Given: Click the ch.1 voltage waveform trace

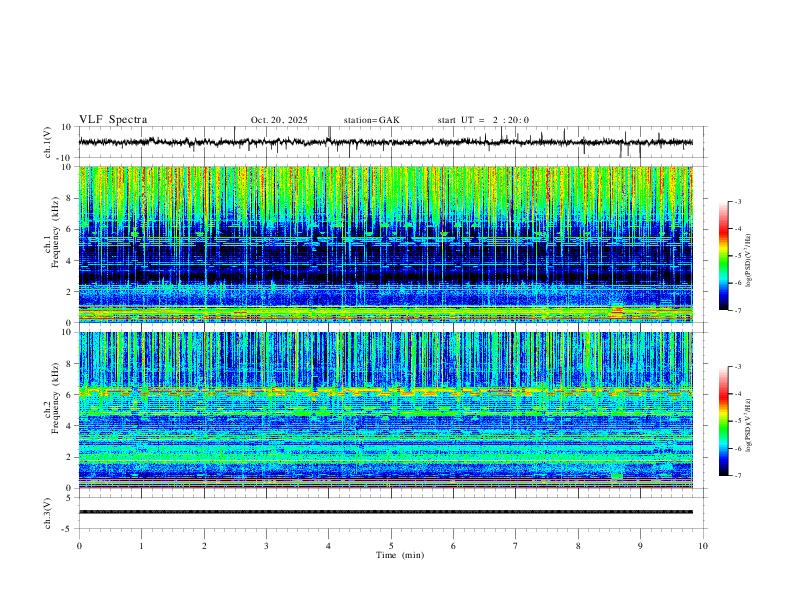Looking at the screenshot, I should 385,142.
